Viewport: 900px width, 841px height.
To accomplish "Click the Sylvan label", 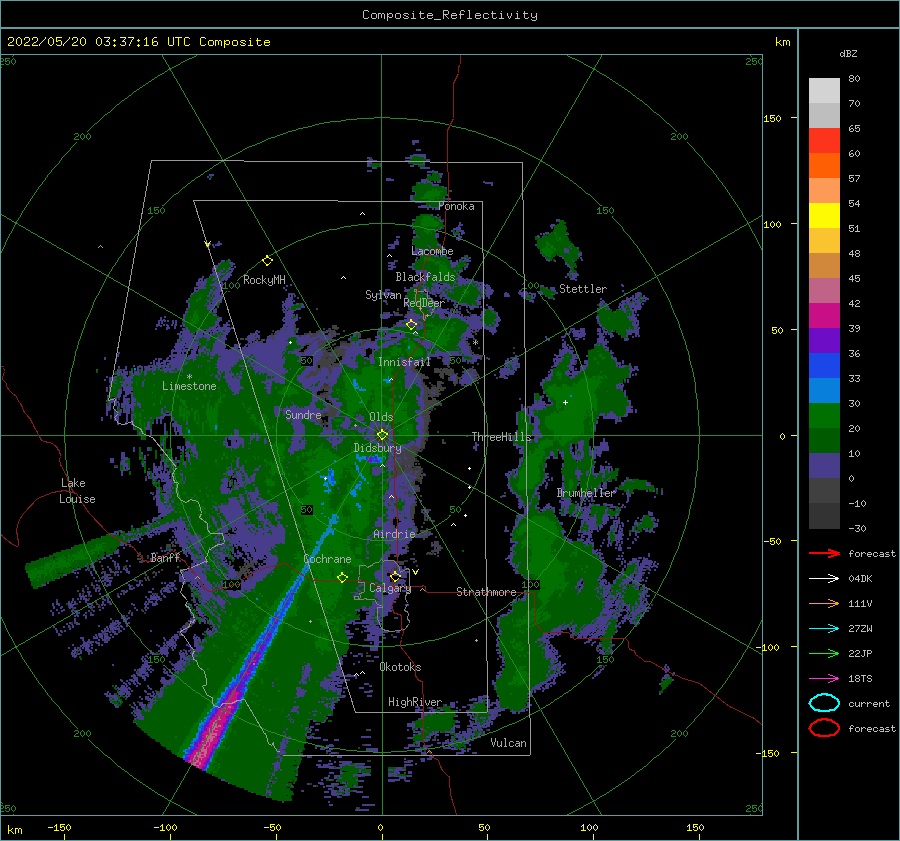I will 383,295.
